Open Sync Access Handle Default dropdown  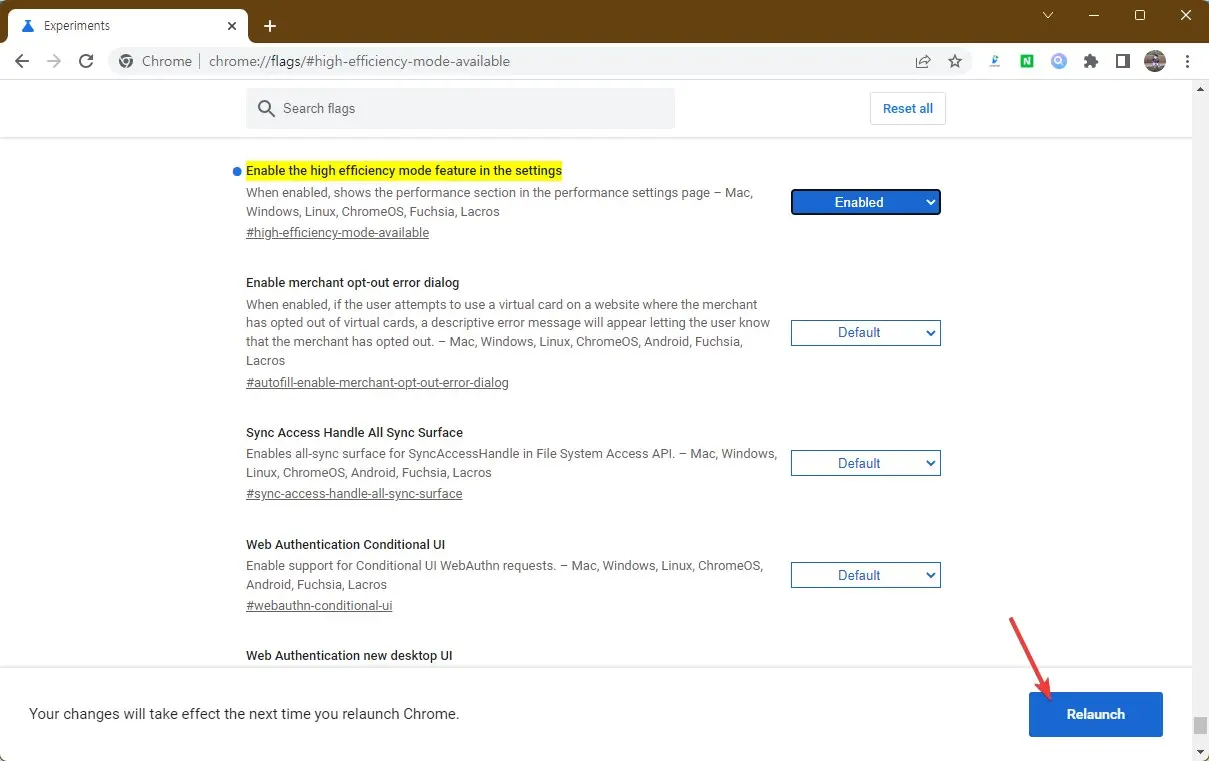[x=866, y=463]
